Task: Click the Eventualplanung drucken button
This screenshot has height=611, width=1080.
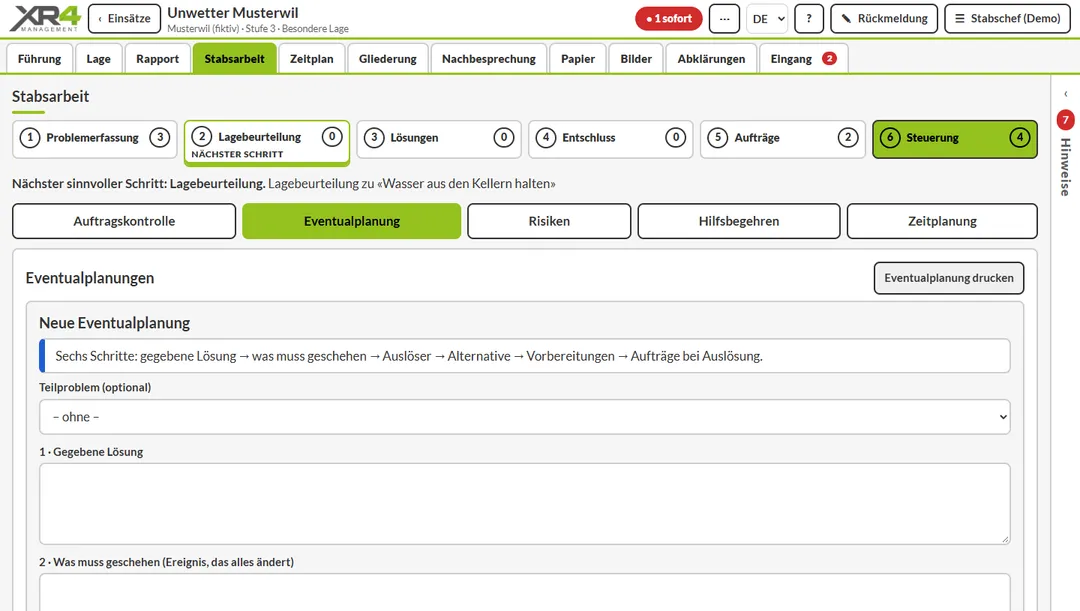Action: pyautogui.click(x=948, y=278)
